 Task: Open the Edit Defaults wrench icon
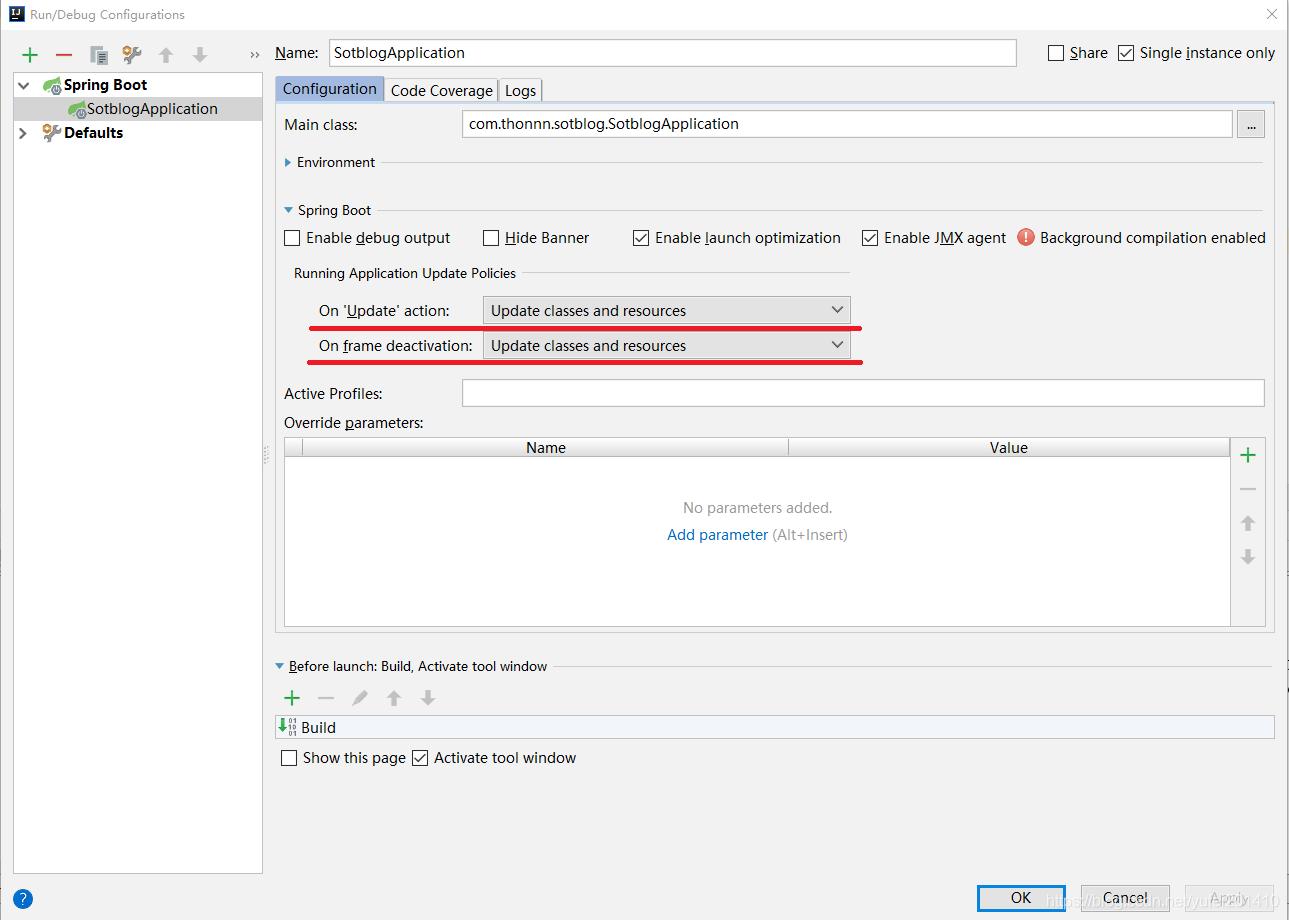132,55
